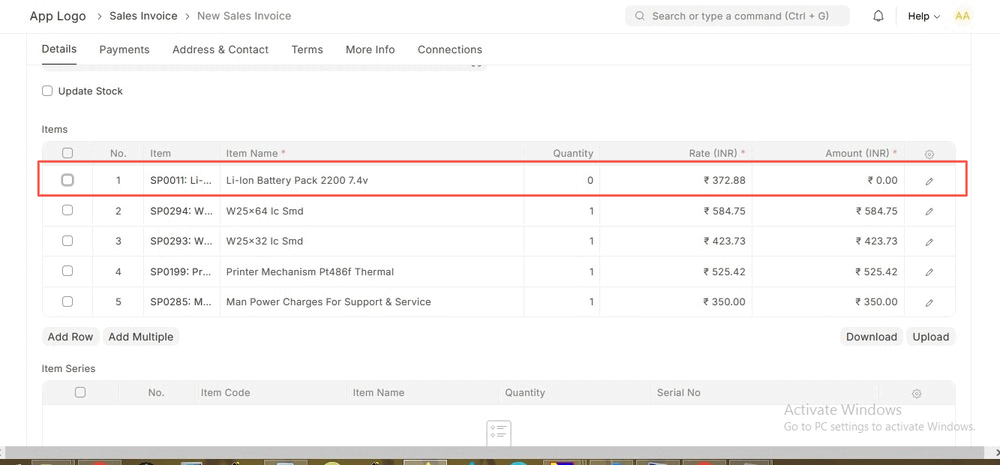Click Amount (INR) column header

point(861,153)
